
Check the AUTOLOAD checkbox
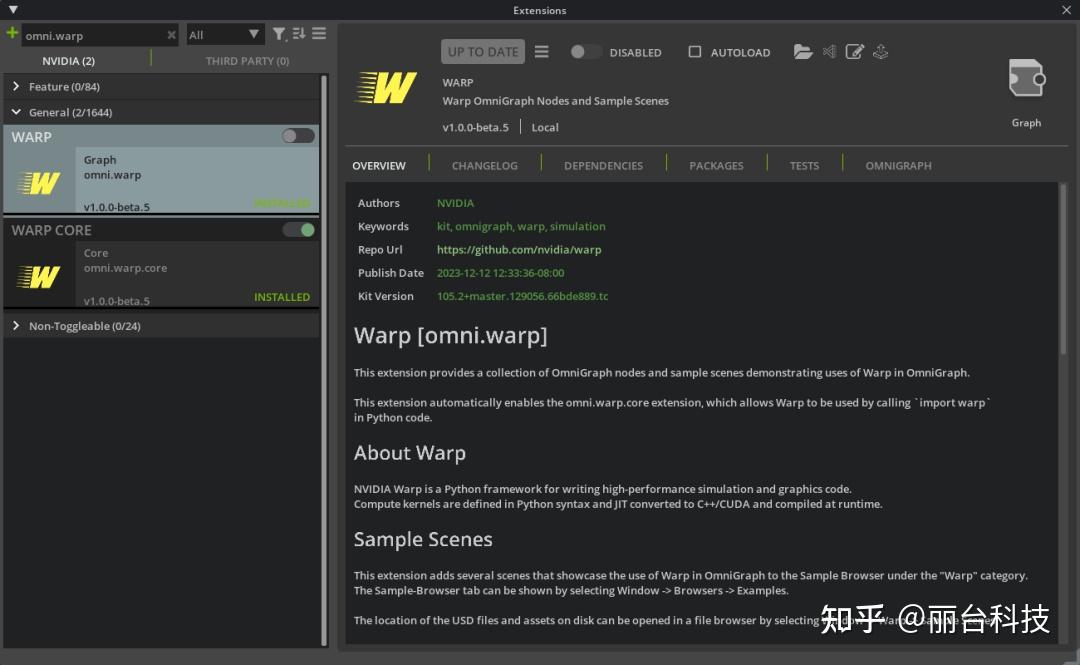pos(695,51)
